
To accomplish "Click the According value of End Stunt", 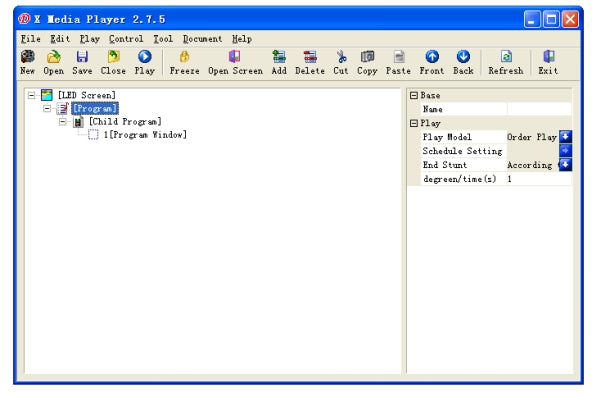I will coord(530,165).
